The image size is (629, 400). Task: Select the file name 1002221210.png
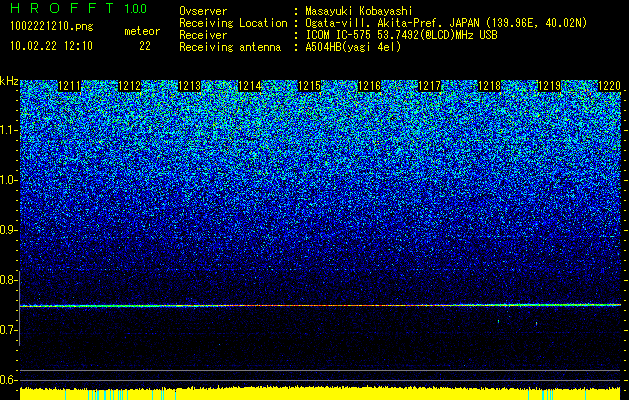[52, 27]
